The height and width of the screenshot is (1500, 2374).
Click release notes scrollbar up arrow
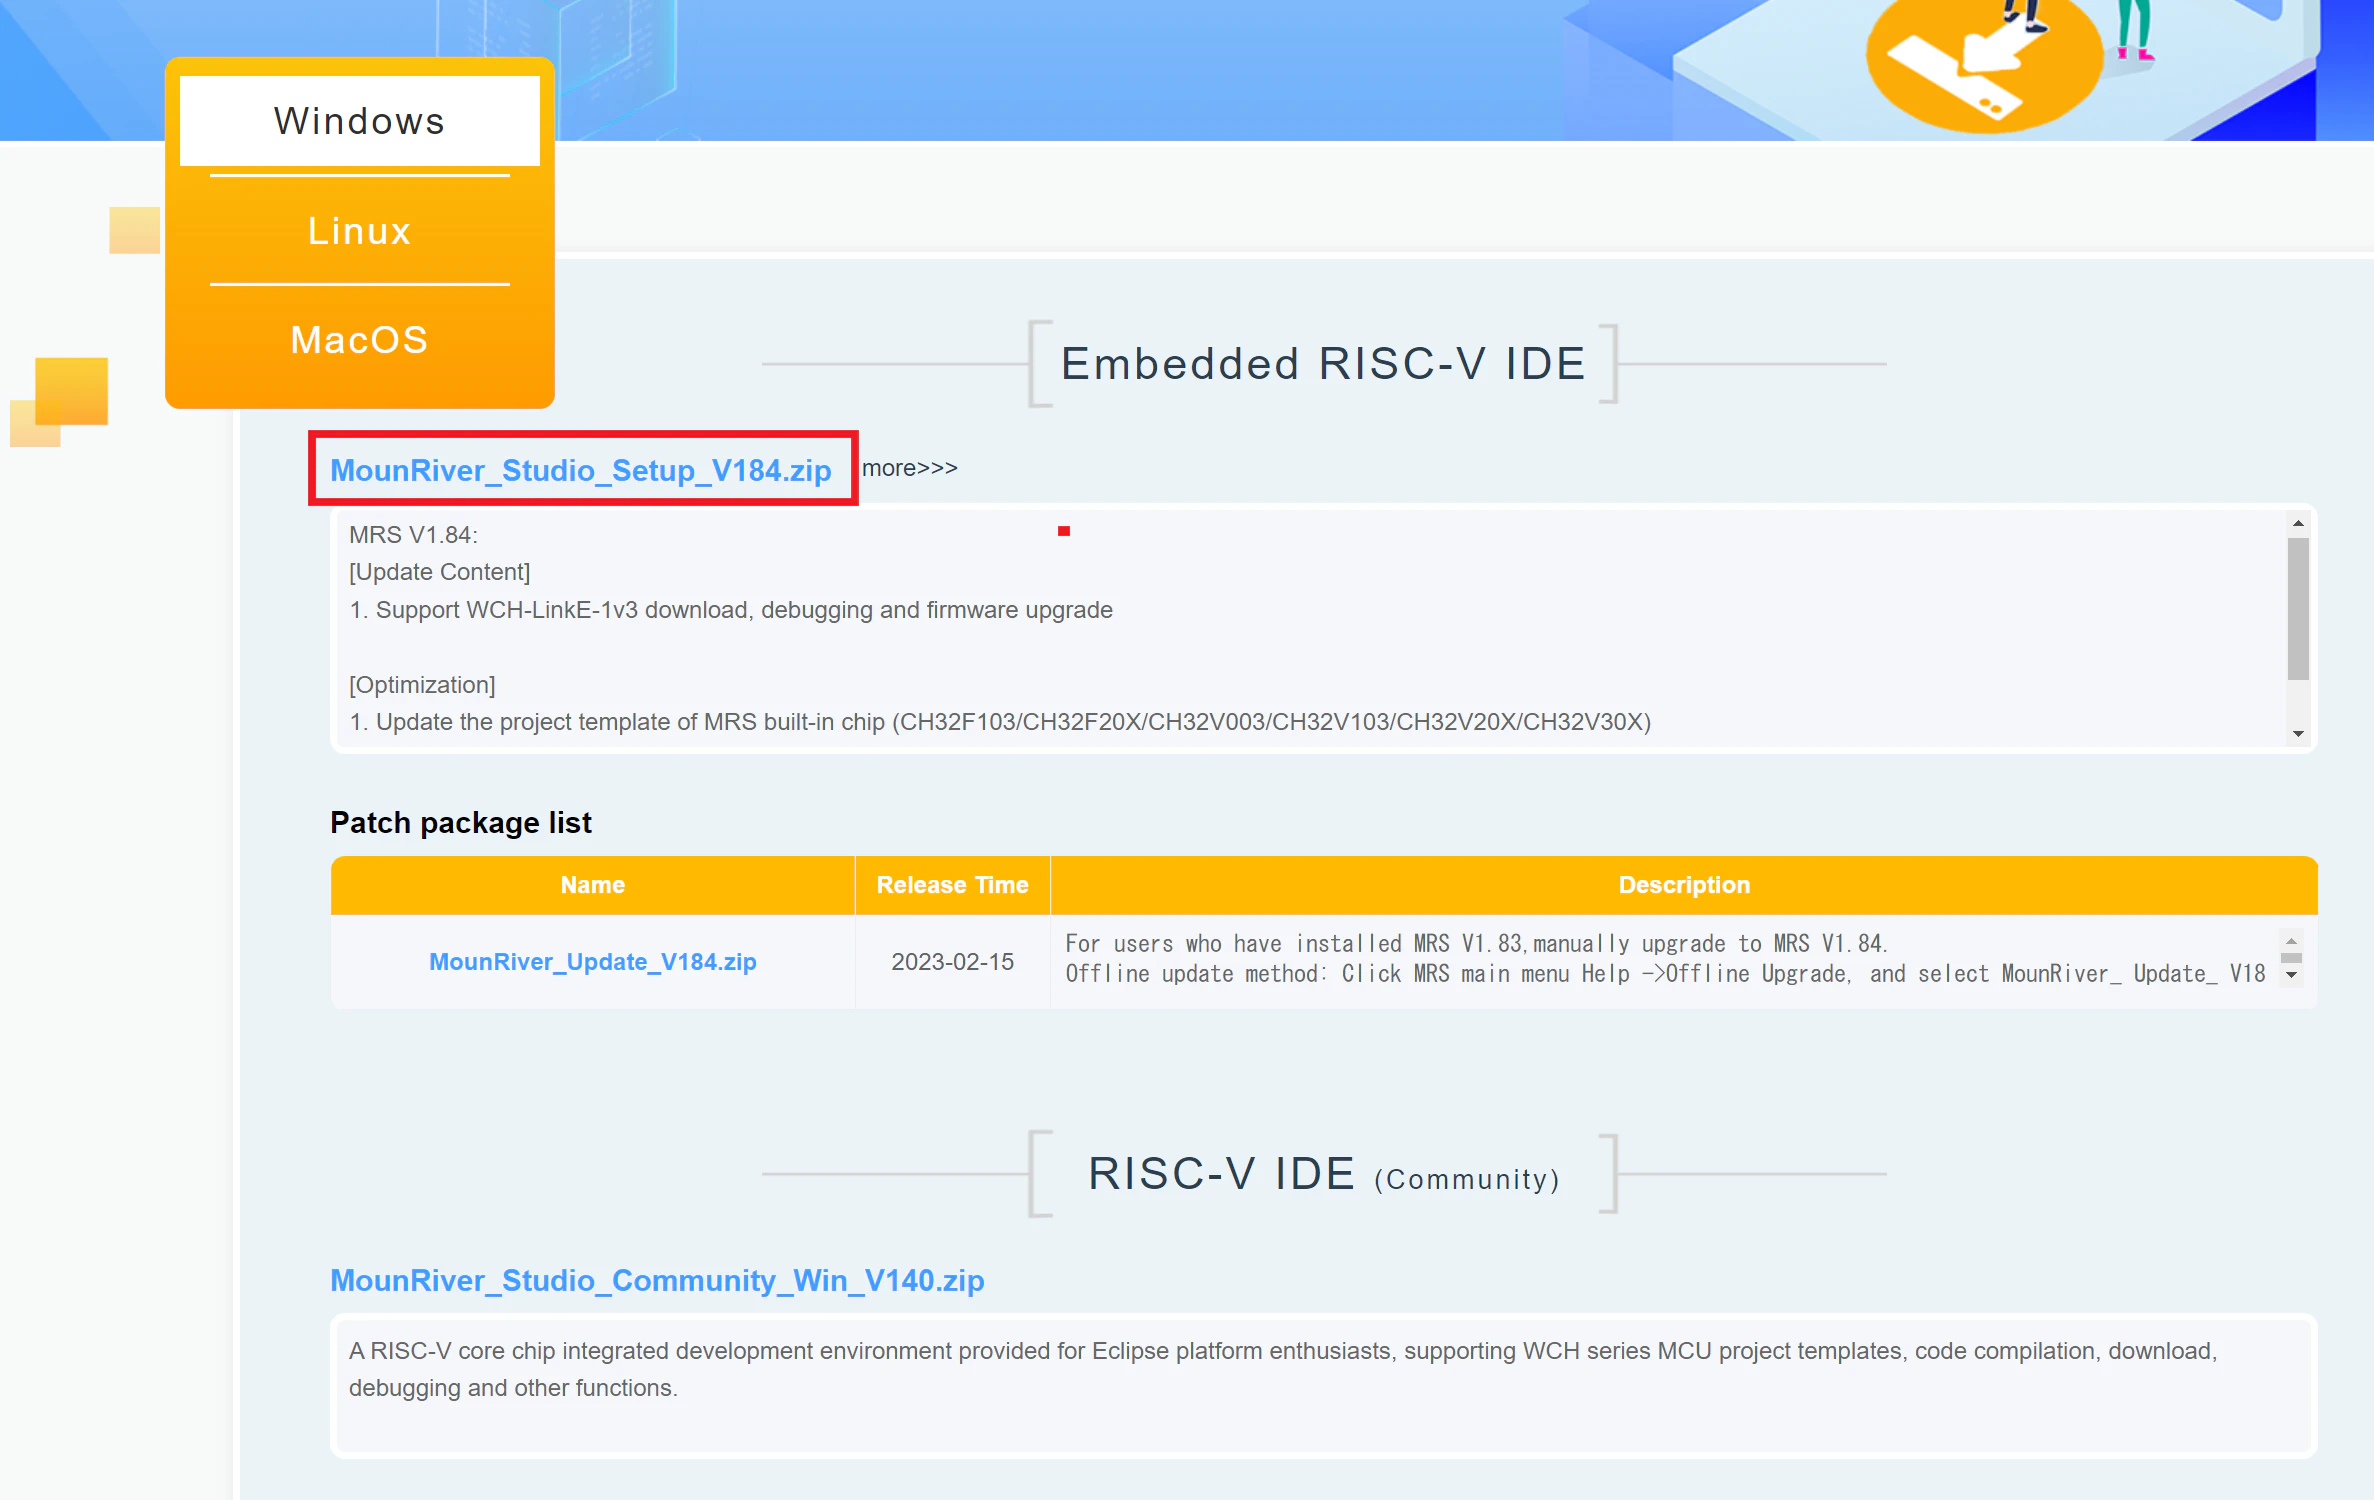click(2298, 523)
